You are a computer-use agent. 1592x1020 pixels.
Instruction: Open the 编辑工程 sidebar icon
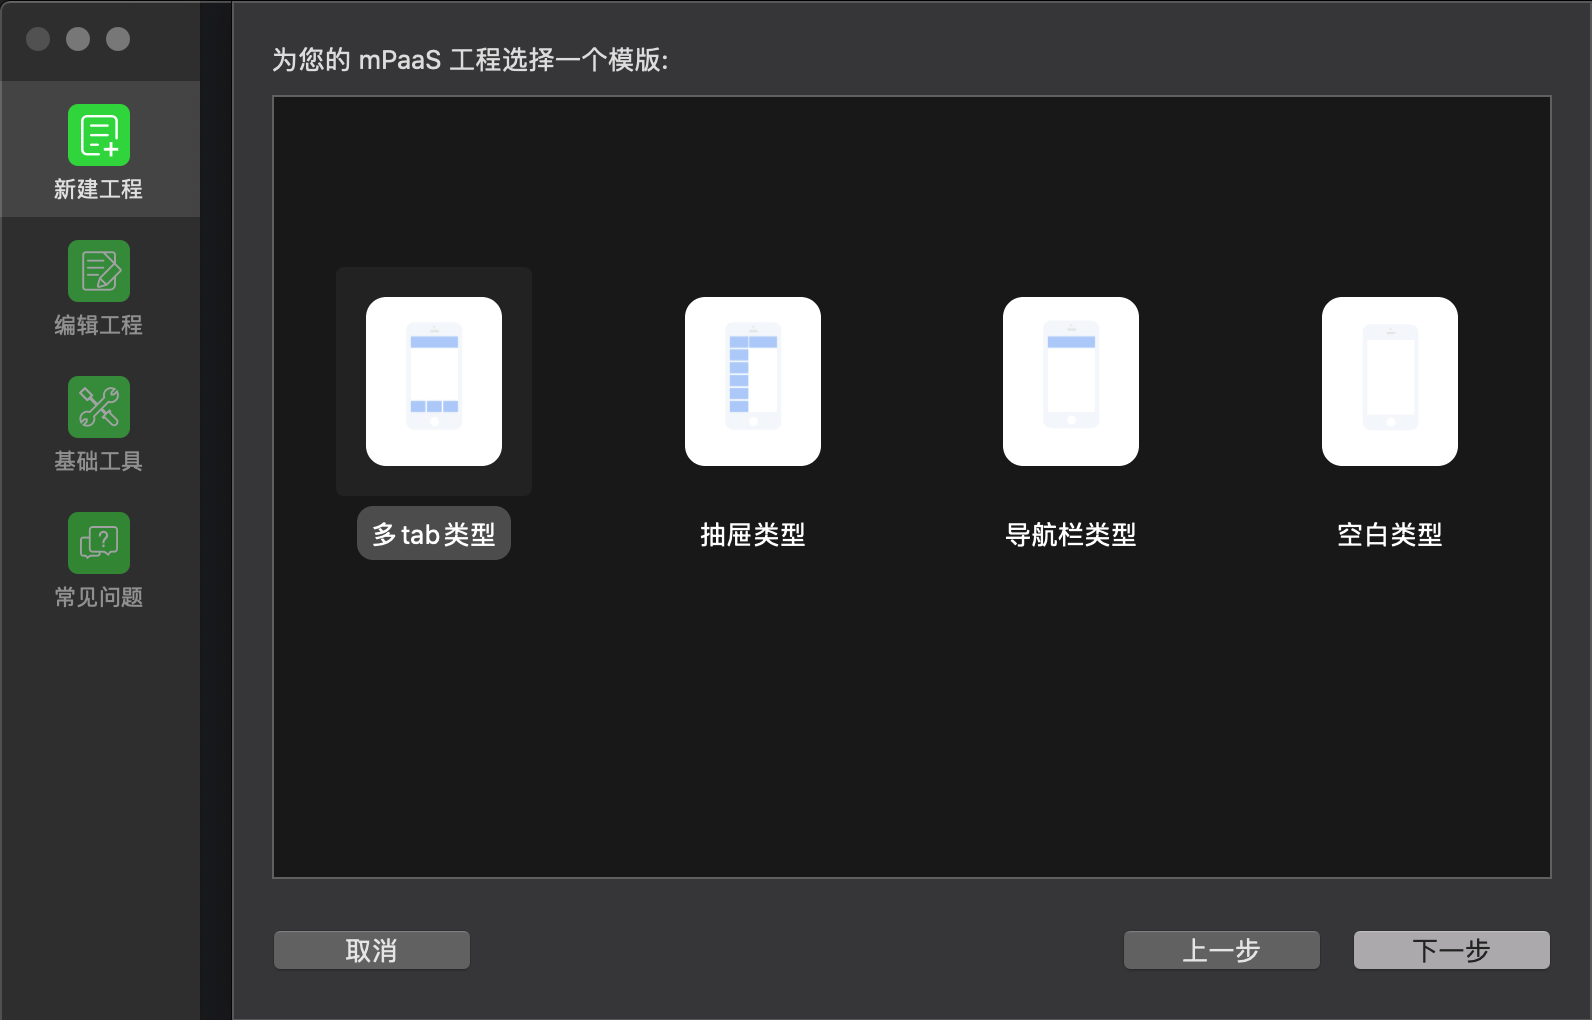pos(99,271)
